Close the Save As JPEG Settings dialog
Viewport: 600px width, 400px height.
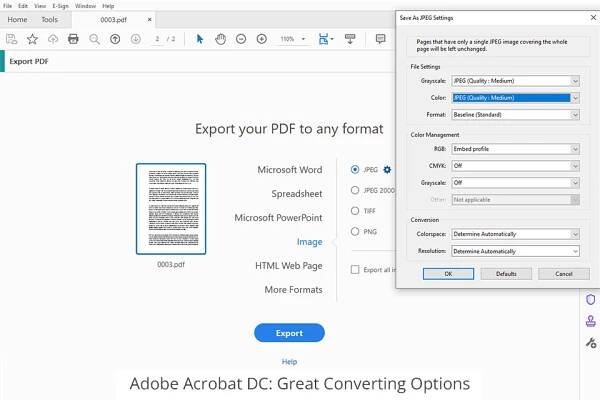click(593, 18)
